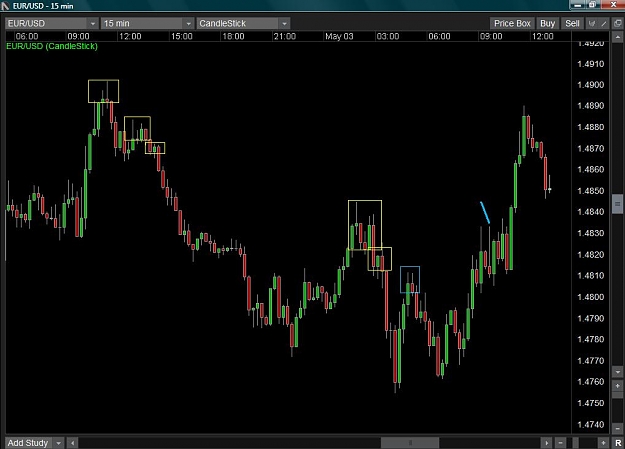
Task: Click the horizontal scrollbar thumb
Action: [410, 443]
